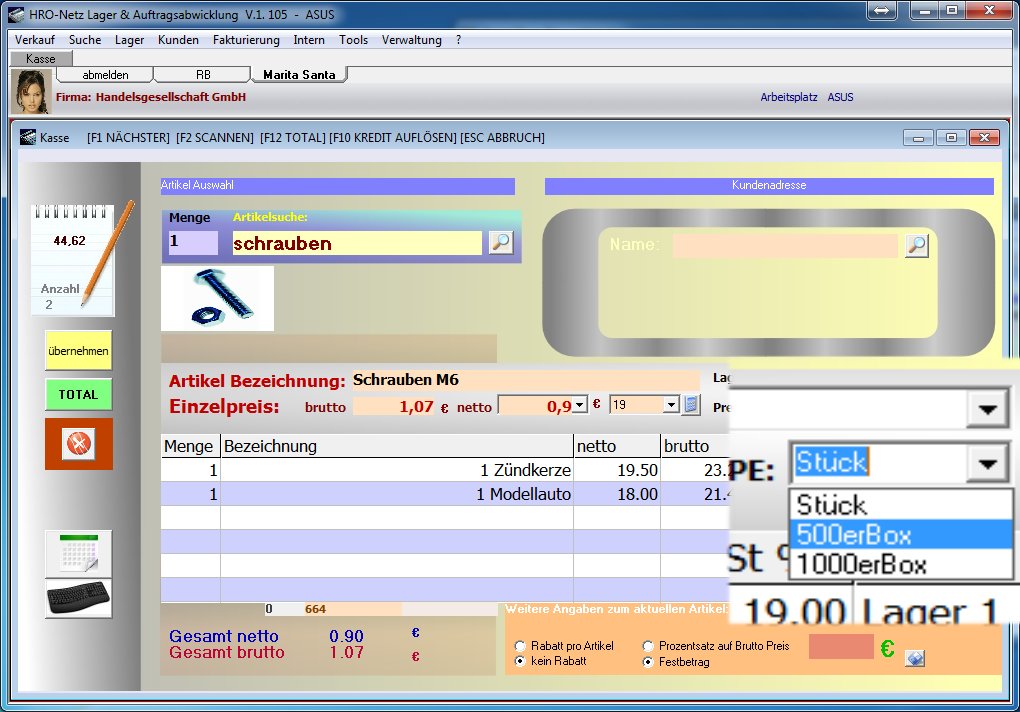Click the brutto price field 1,07
The image size is (1020, 712).
(x=394, y=407)
